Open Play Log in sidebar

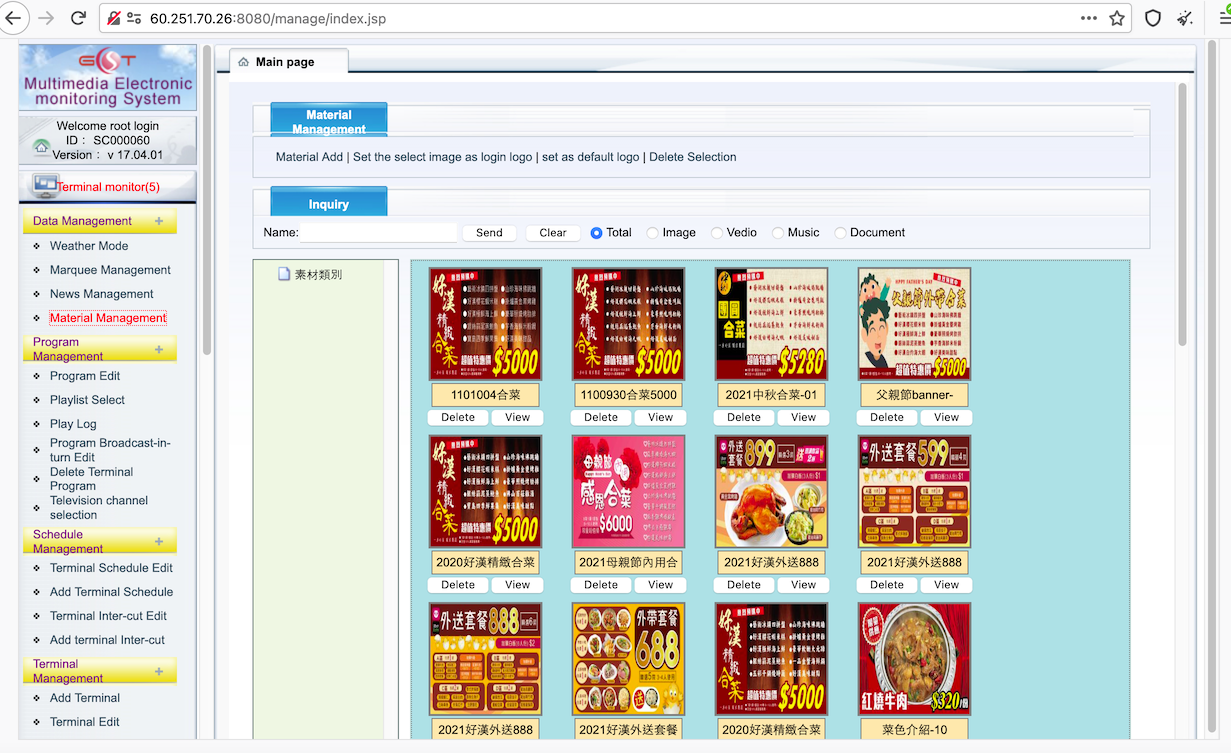73,424
